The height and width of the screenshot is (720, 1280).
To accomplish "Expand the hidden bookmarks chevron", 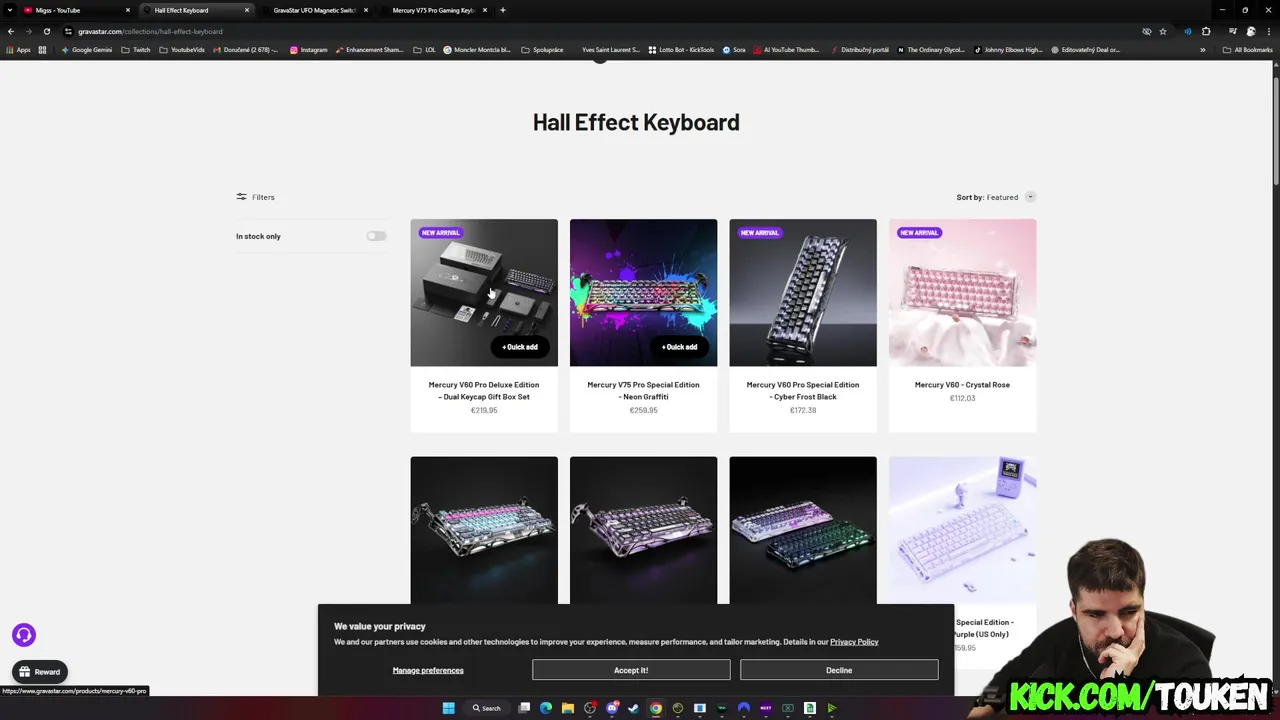I will (1203, 50).
